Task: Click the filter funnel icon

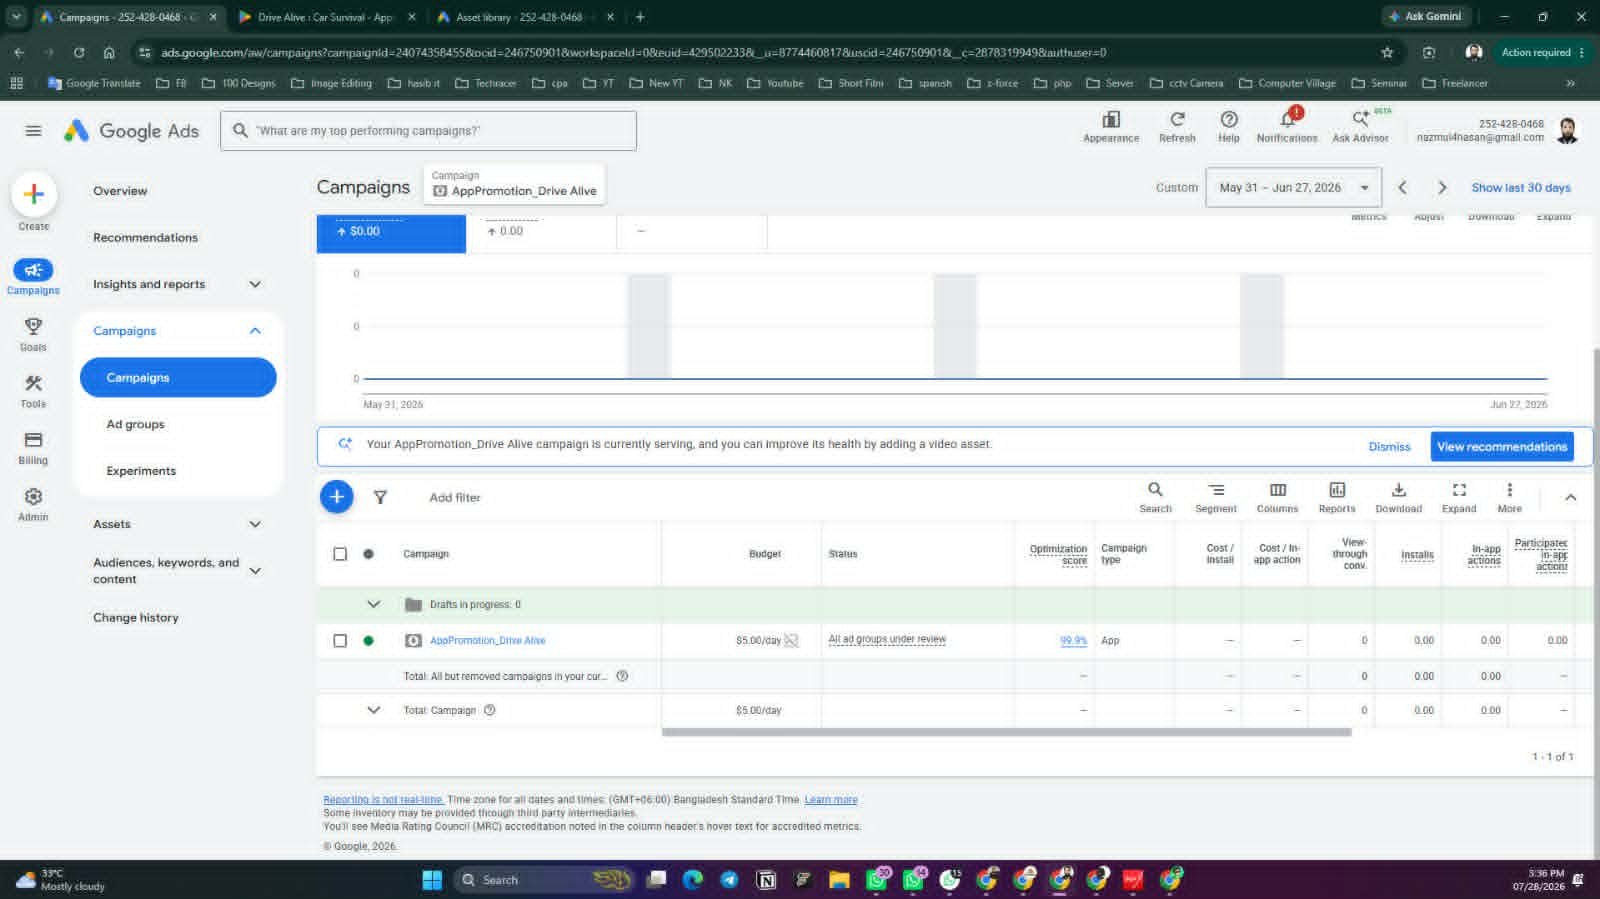Action: click(x=380, y=497)
